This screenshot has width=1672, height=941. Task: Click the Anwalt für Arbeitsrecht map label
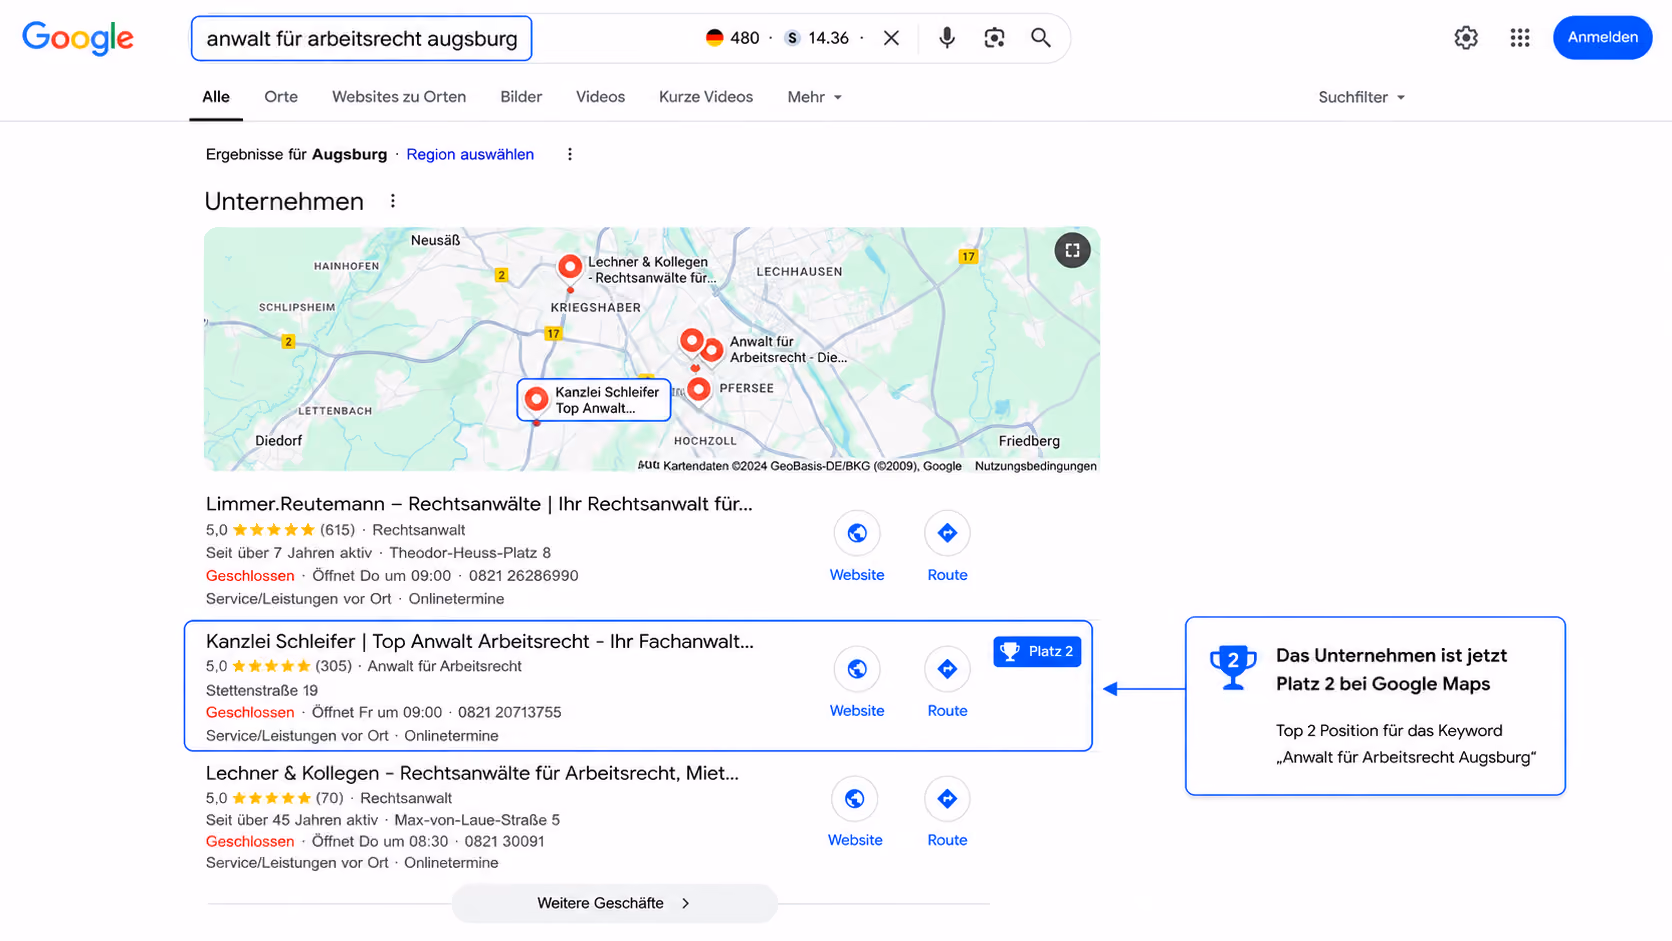788,349
